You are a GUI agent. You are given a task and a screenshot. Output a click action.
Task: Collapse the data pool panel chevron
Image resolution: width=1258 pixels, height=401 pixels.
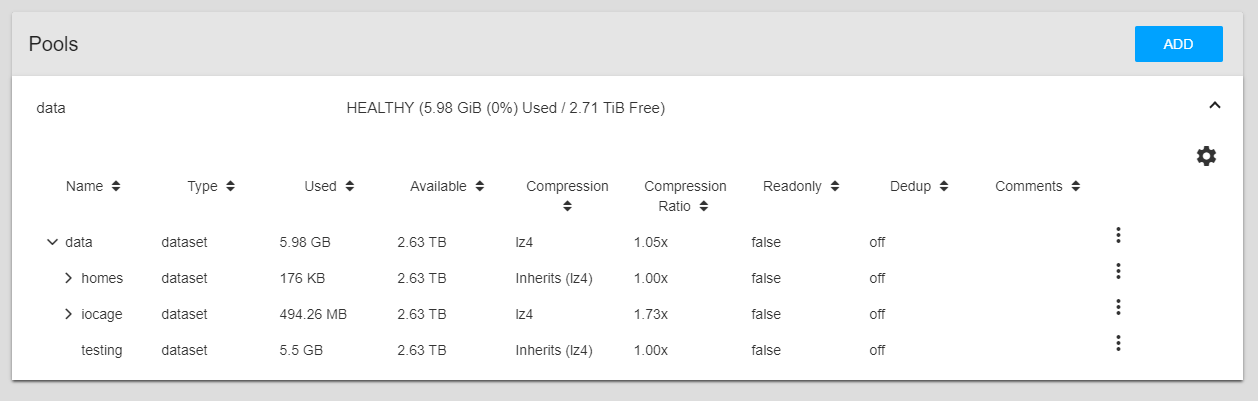(1215, 104)
